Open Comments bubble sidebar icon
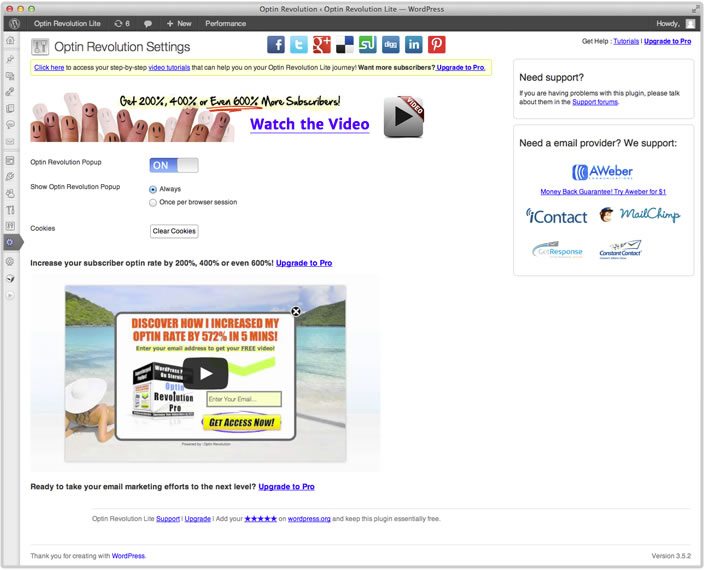This screenshot has width=705, height=571. pyautogui.click(x=10, y=125)
